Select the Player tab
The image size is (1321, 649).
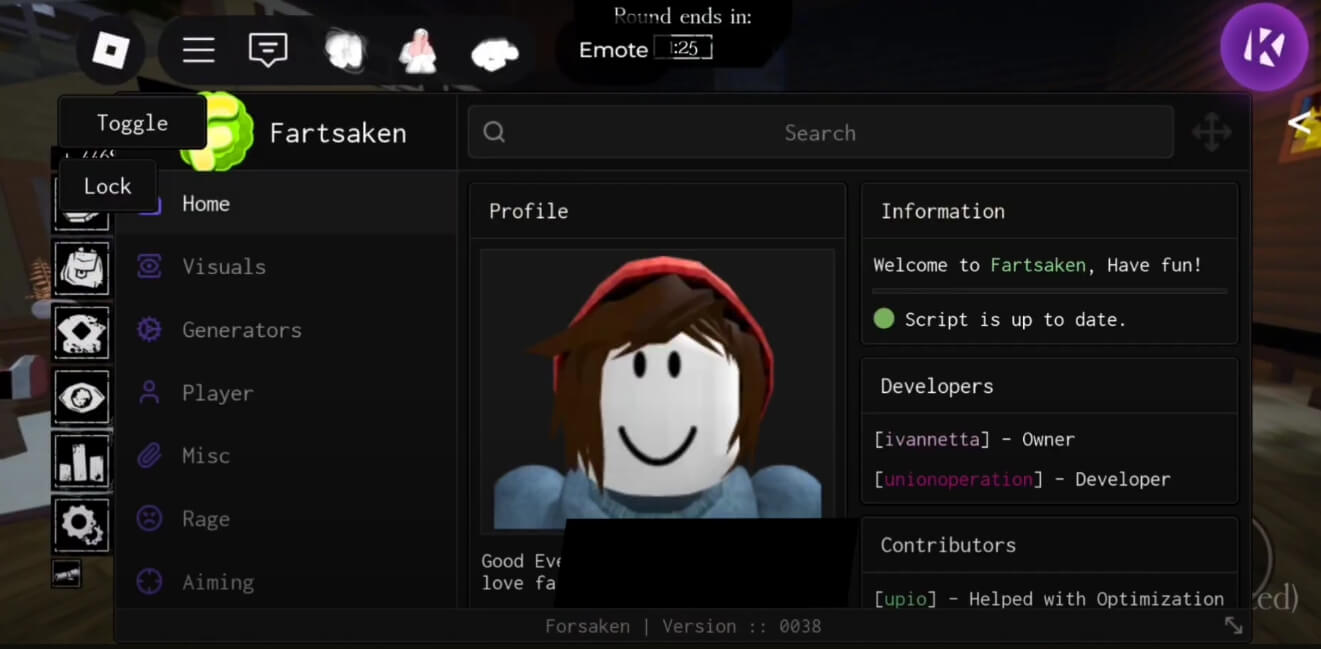click(286, 393)
